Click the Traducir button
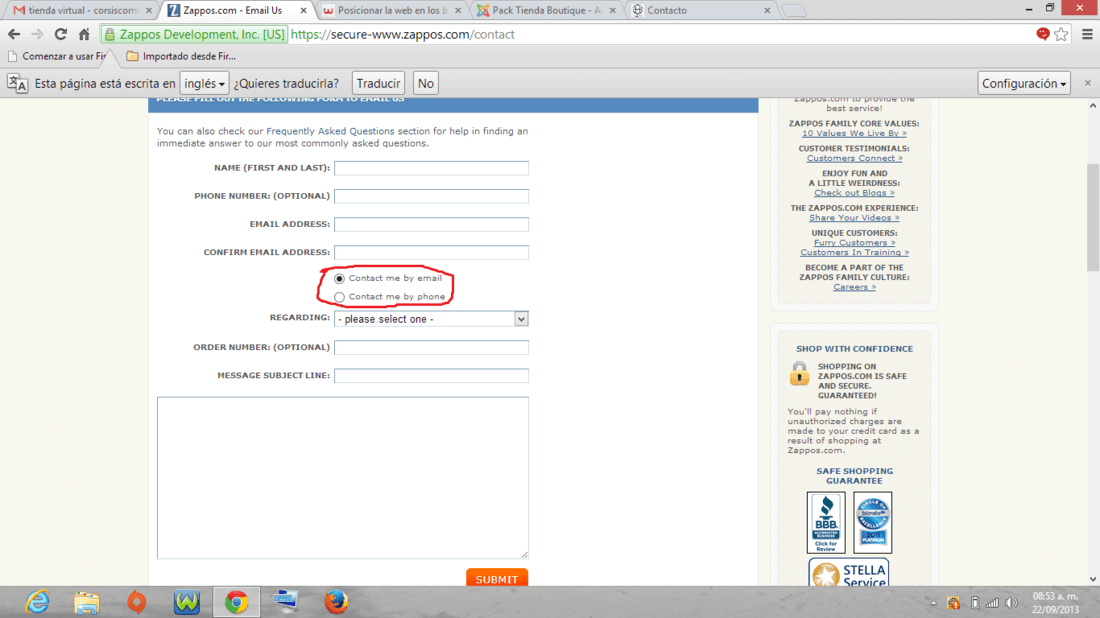 coord(378,83)
